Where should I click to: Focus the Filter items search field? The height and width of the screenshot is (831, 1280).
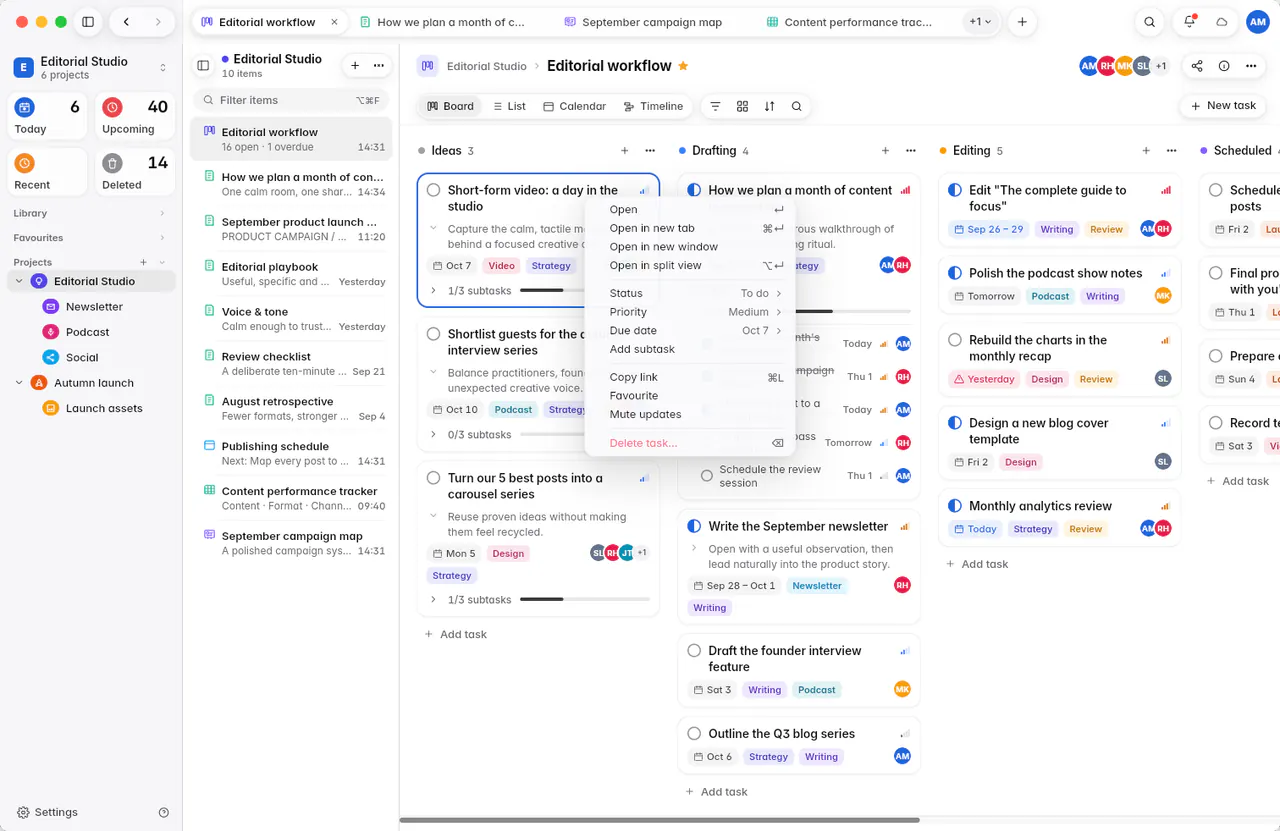click(289, 100)
